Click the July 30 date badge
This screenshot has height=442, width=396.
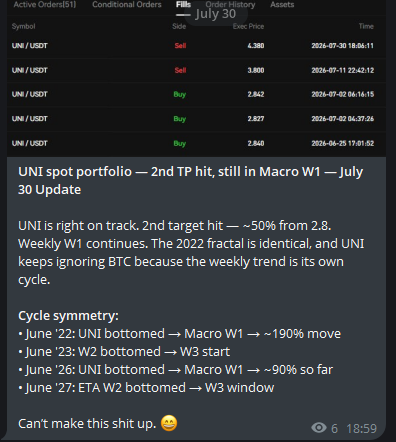tap(216, 14)
